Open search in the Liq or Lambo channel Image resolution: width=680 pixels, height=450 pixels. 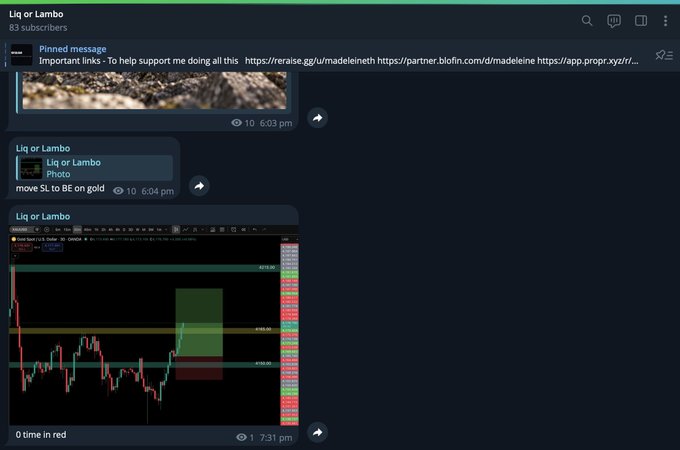pos(587,20)
